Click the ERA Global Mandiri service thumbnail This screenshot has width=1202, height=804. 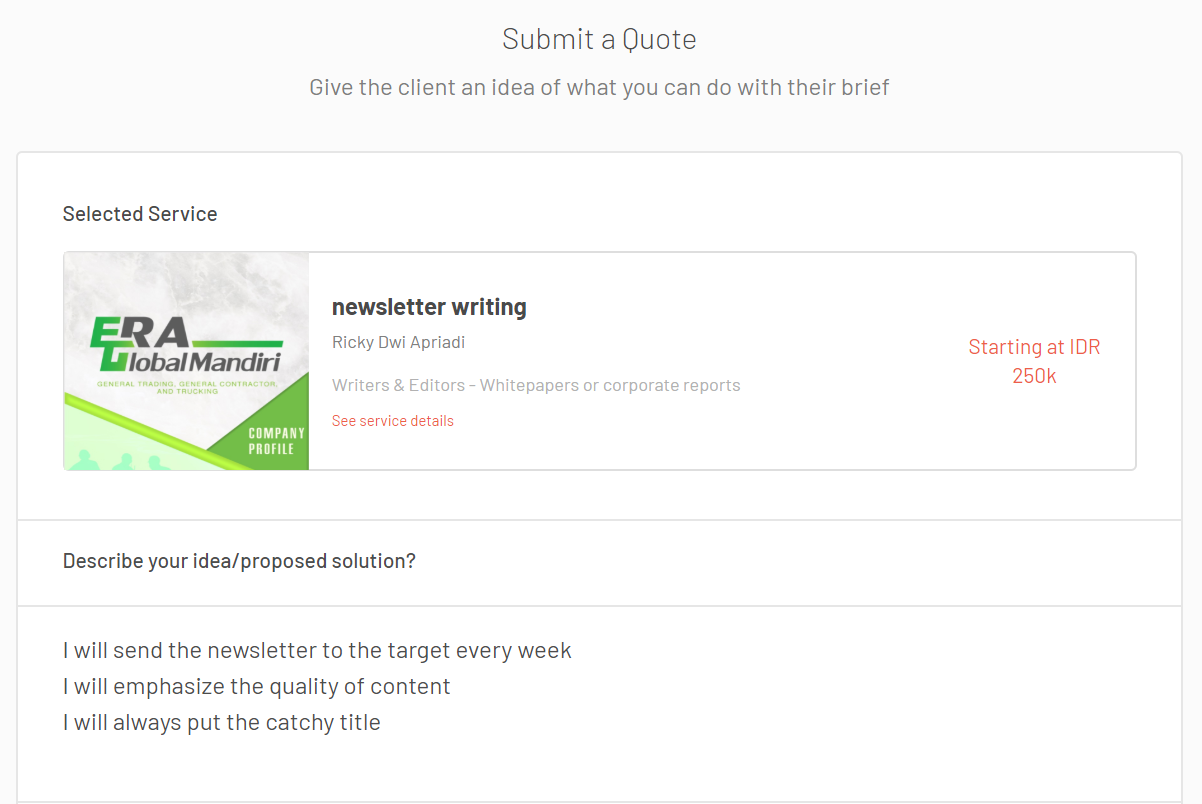pos(186,361)
